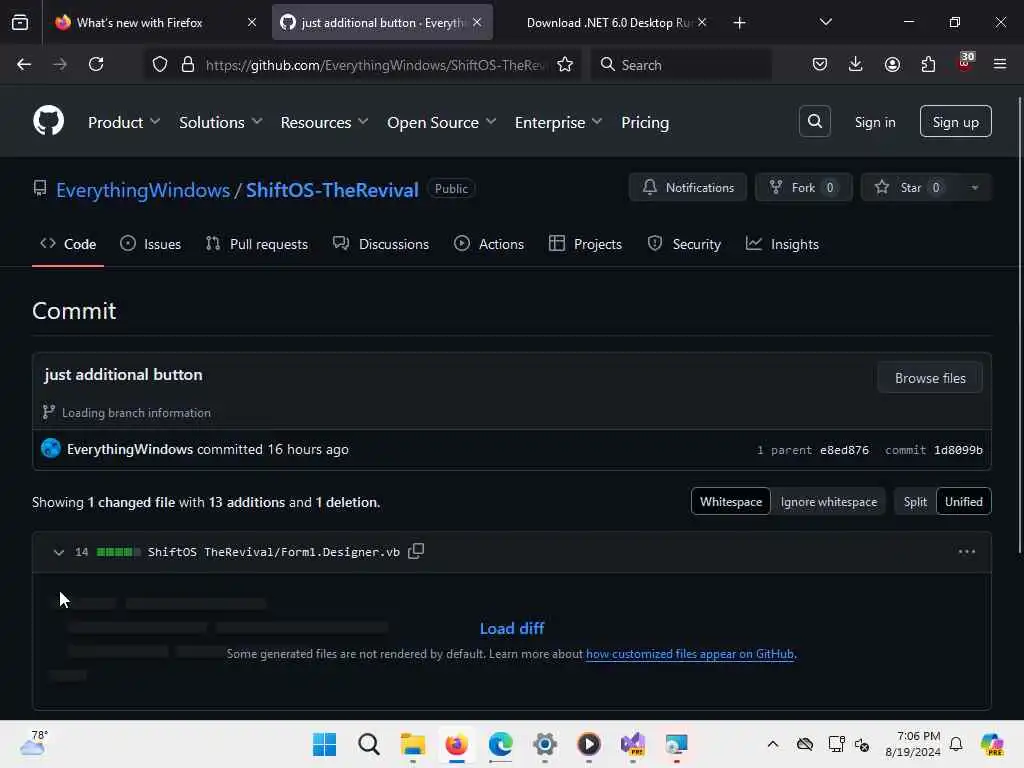Select Ignore whitespace option
Image resolution: width=1024 pixels, height=768 pixels.
click(829, 502)
